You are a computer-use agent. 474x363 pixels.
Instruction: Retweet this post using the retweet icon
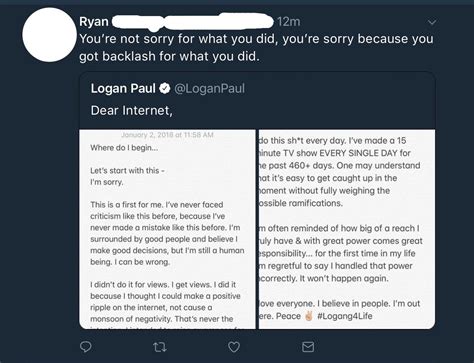point(160,347)
